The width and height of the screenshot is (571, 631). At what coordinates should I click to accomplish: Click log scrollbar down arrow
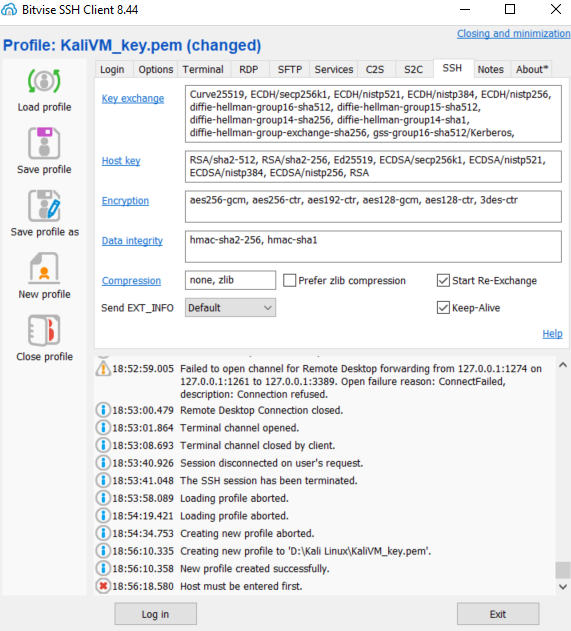(563, 587)
